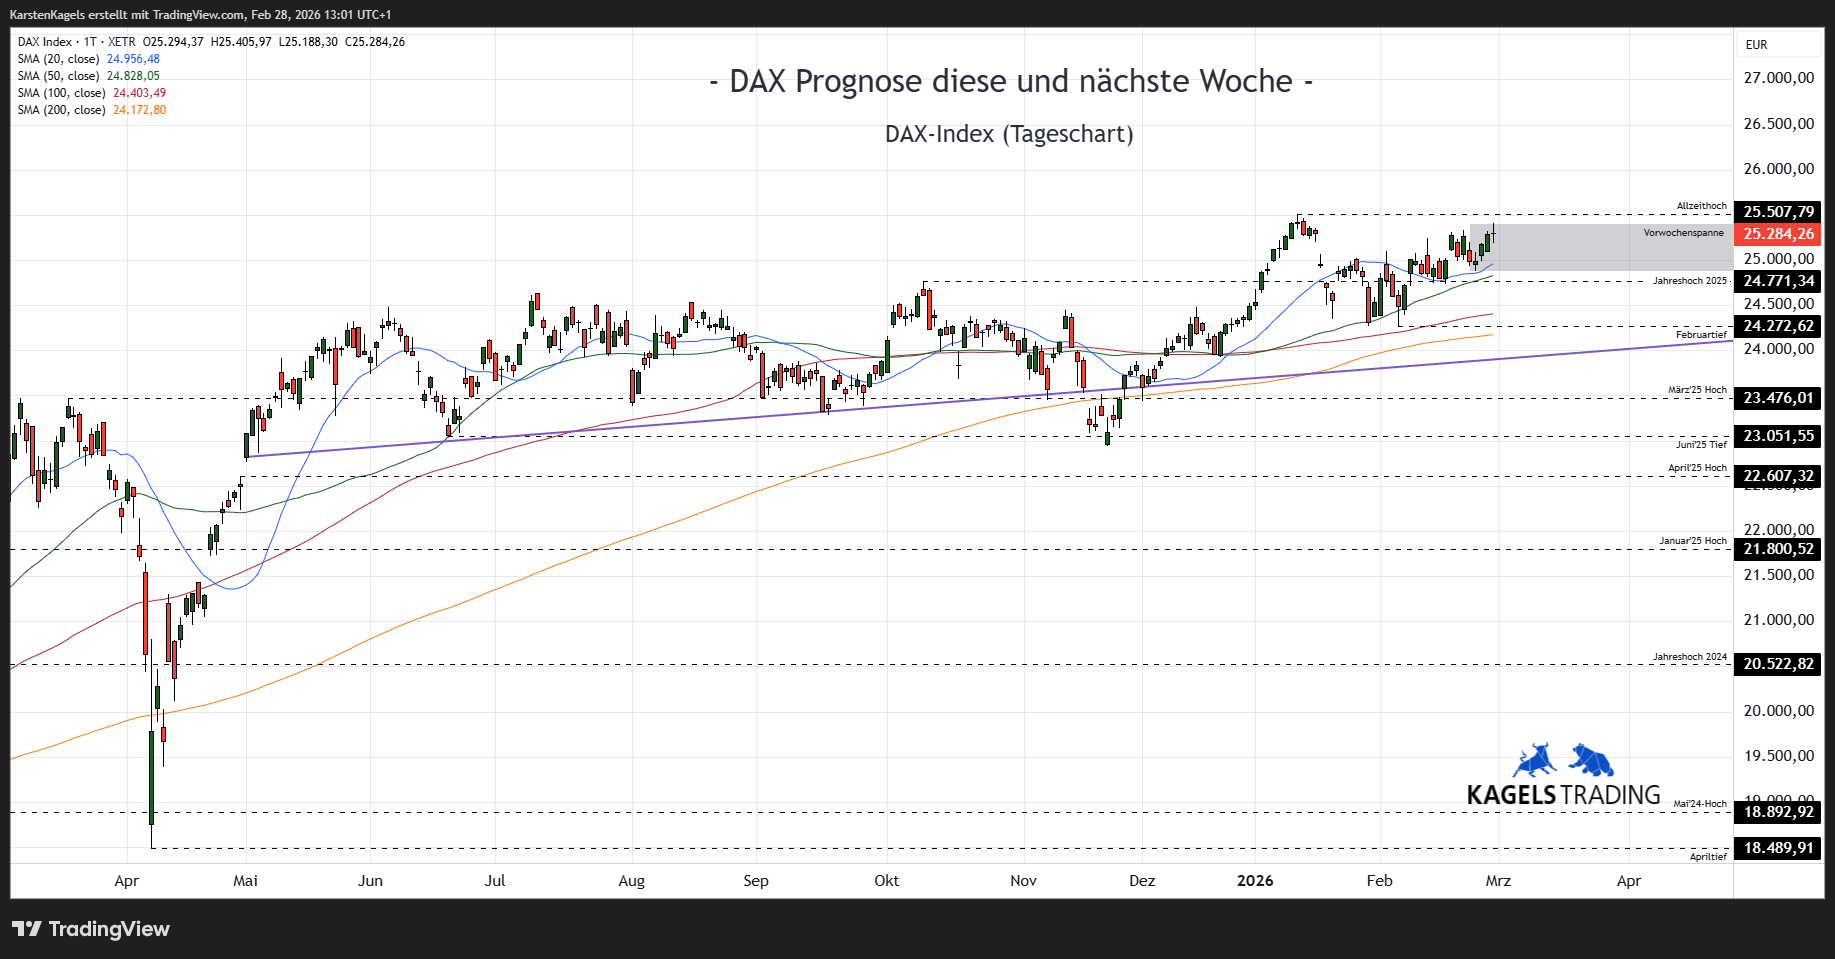This screenshot has width=1835, height=959.
Task: Click the 24.500,00 price scale value
Action: pos(1778,304)
